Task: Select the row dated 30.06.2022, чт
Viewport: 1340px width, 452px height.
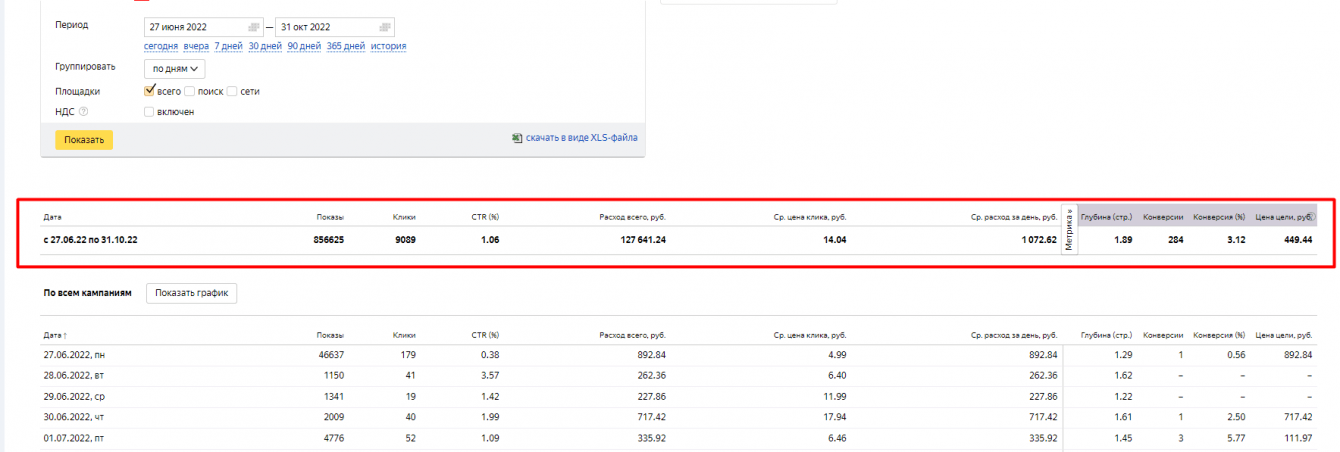Action: [x=677, y=416]
